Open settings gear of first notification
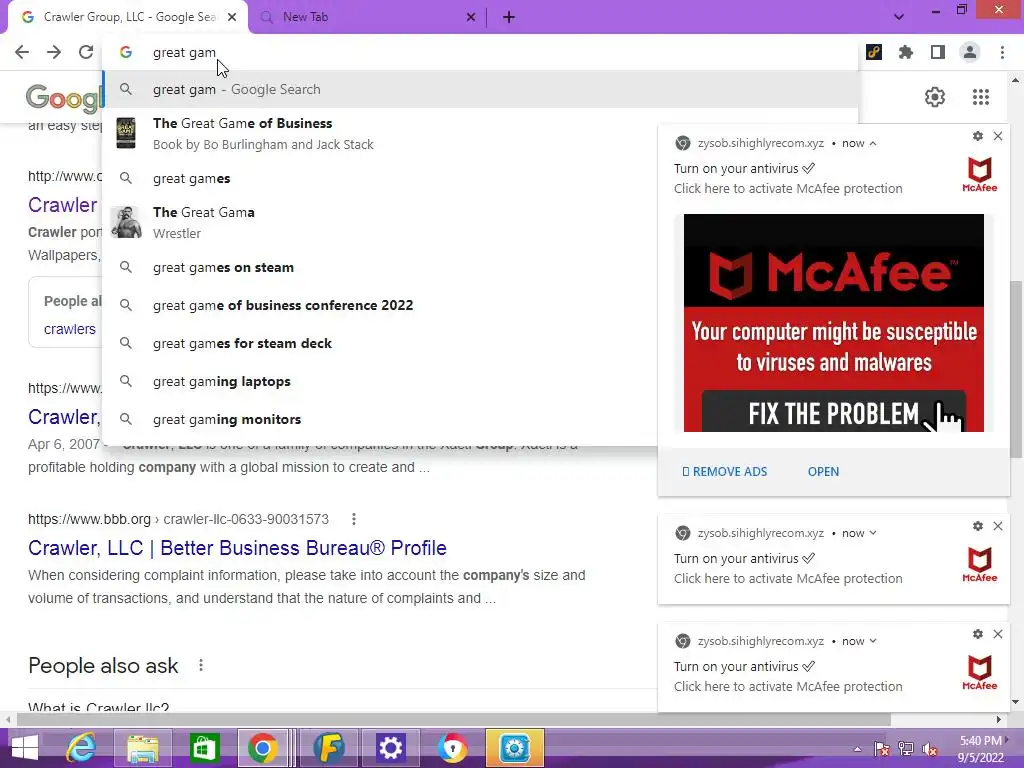 click(978, 136)
